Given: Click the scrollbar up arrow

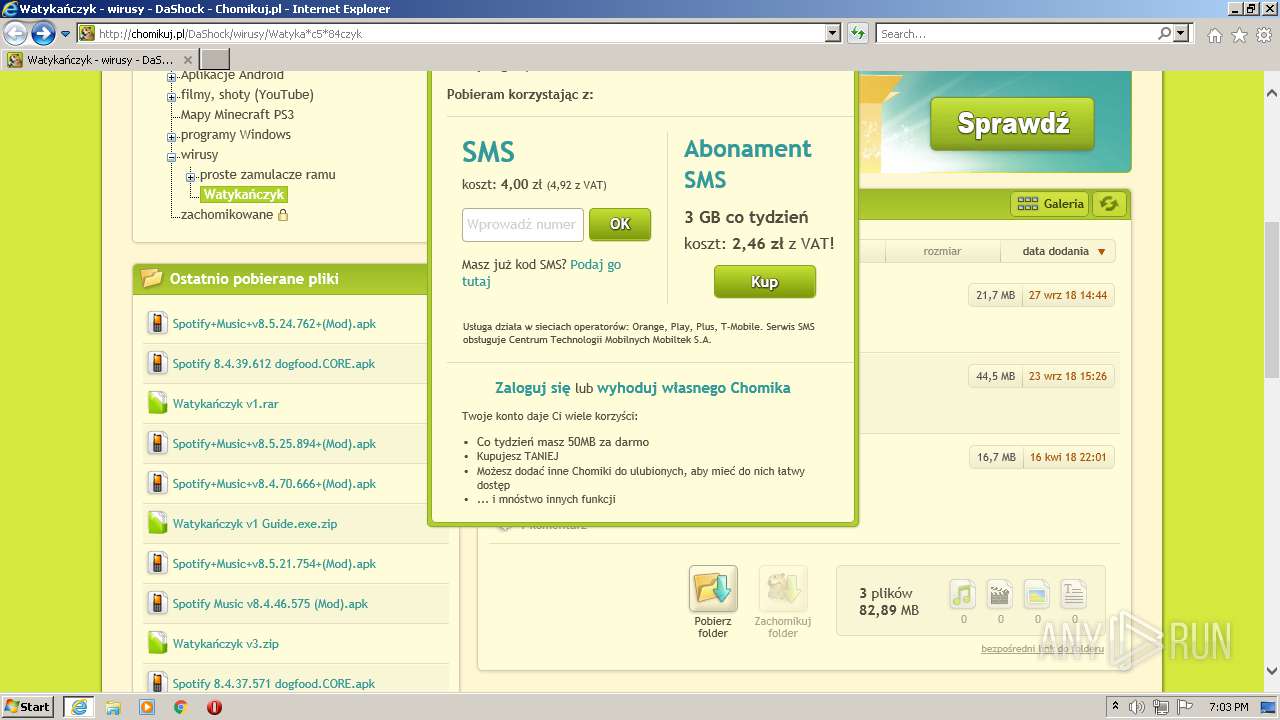Looking at the screenshot, I should (x=1272, y=94).
